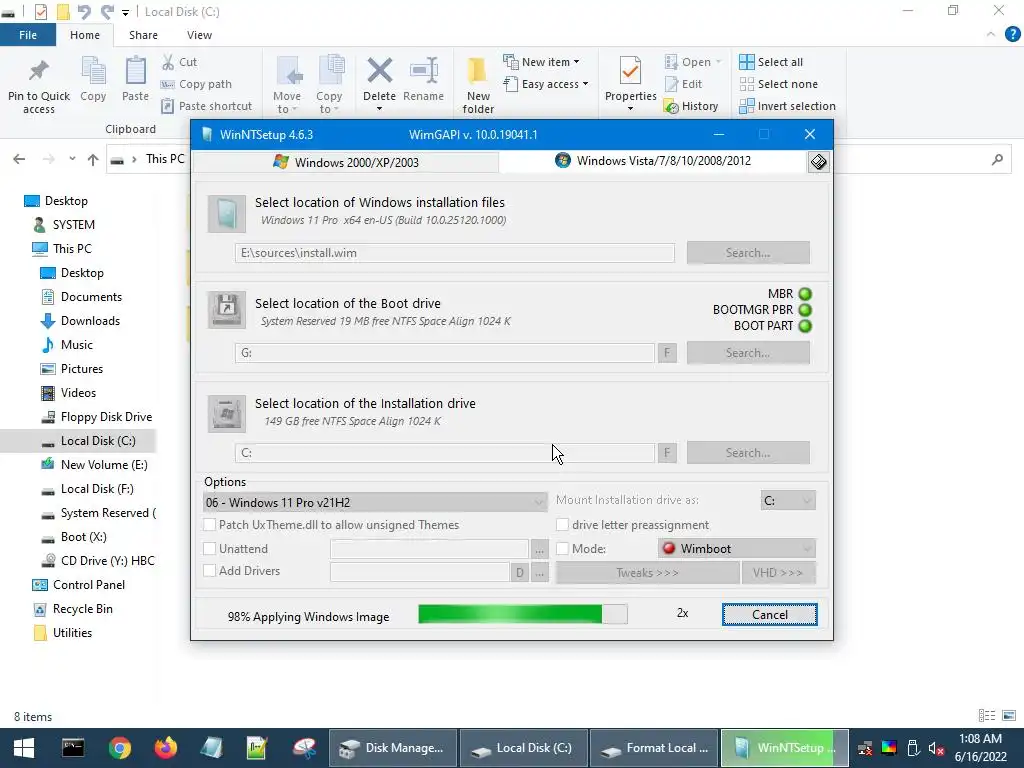The width and height of the screenshot is (1024, 768).
Task: Click the Paste ribbon icon
Action: [x=135, y=71]
